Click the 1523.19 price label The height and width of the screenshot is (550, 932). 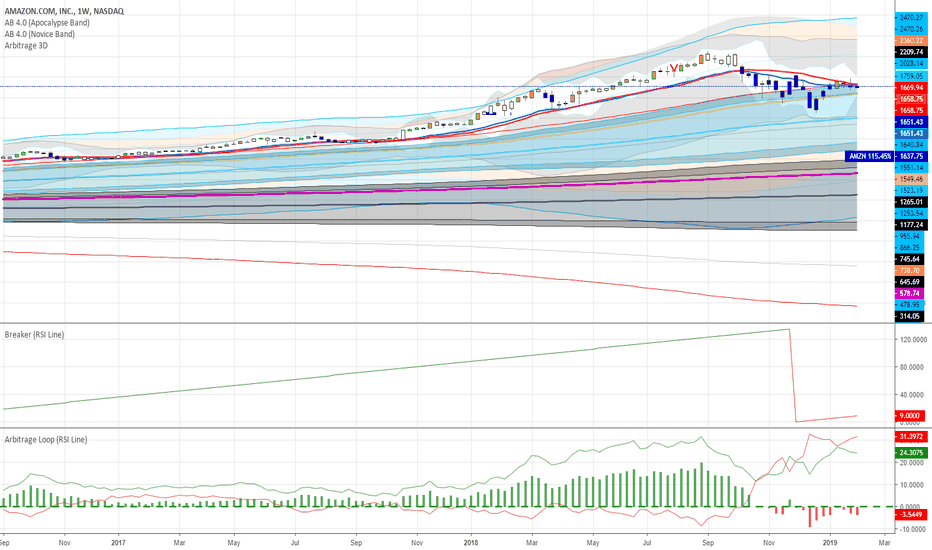[x=911, y=190]
